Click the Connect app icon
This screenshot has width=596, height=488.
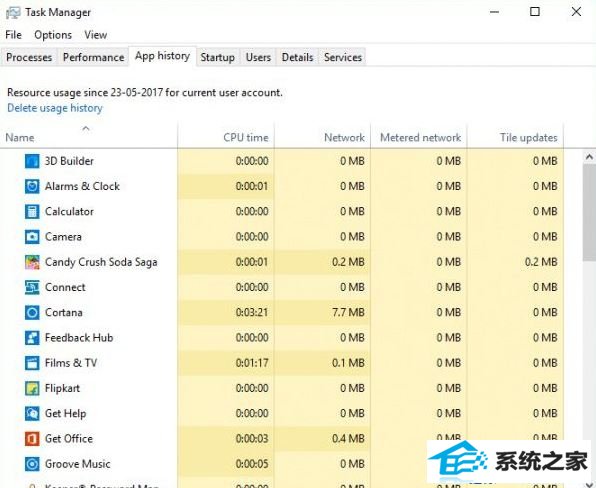[32, 287]
